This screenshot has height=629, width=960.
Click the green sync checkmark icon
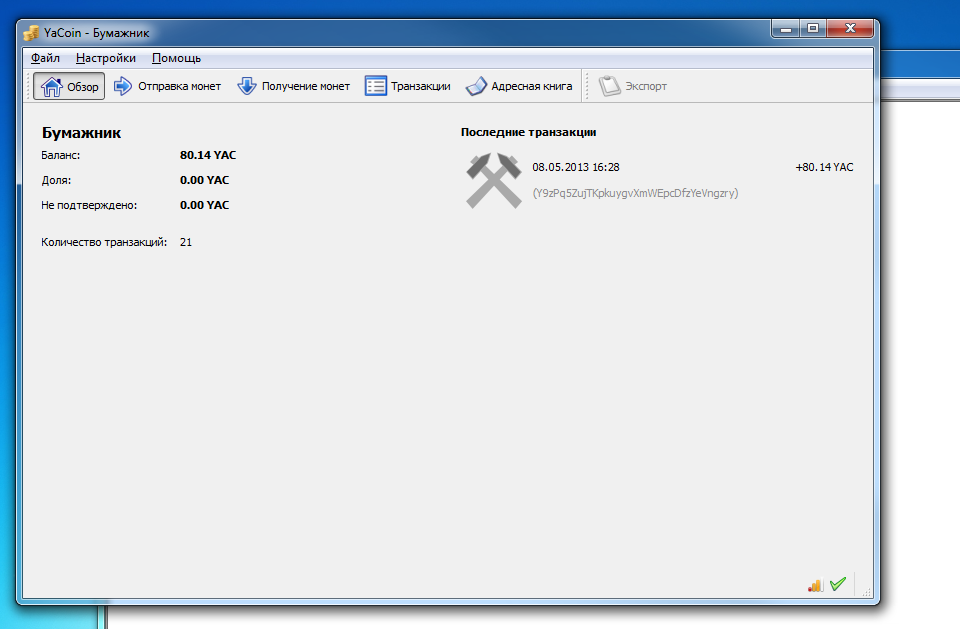pyautogui.click(x=838, y=584)
